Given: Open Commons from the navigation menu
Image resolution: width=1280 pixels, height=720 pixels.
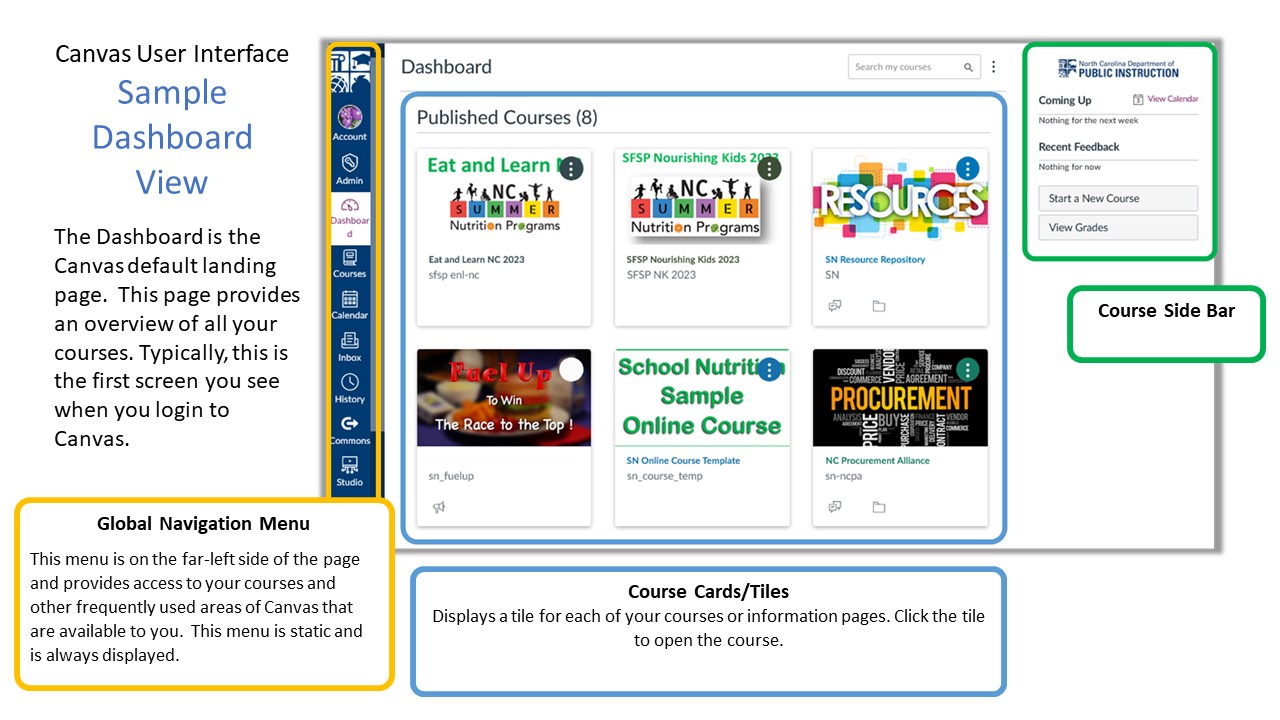Looking at the screenshot, I should [350, 430].
